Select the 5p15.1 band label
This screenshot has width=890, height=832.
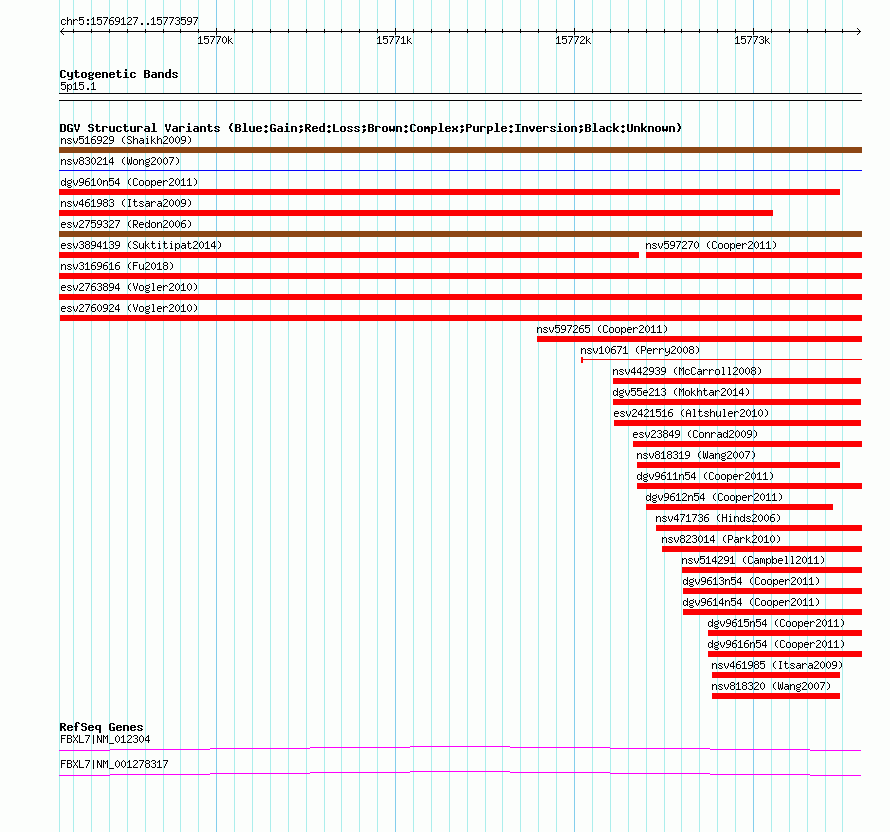tap(78, 86)
